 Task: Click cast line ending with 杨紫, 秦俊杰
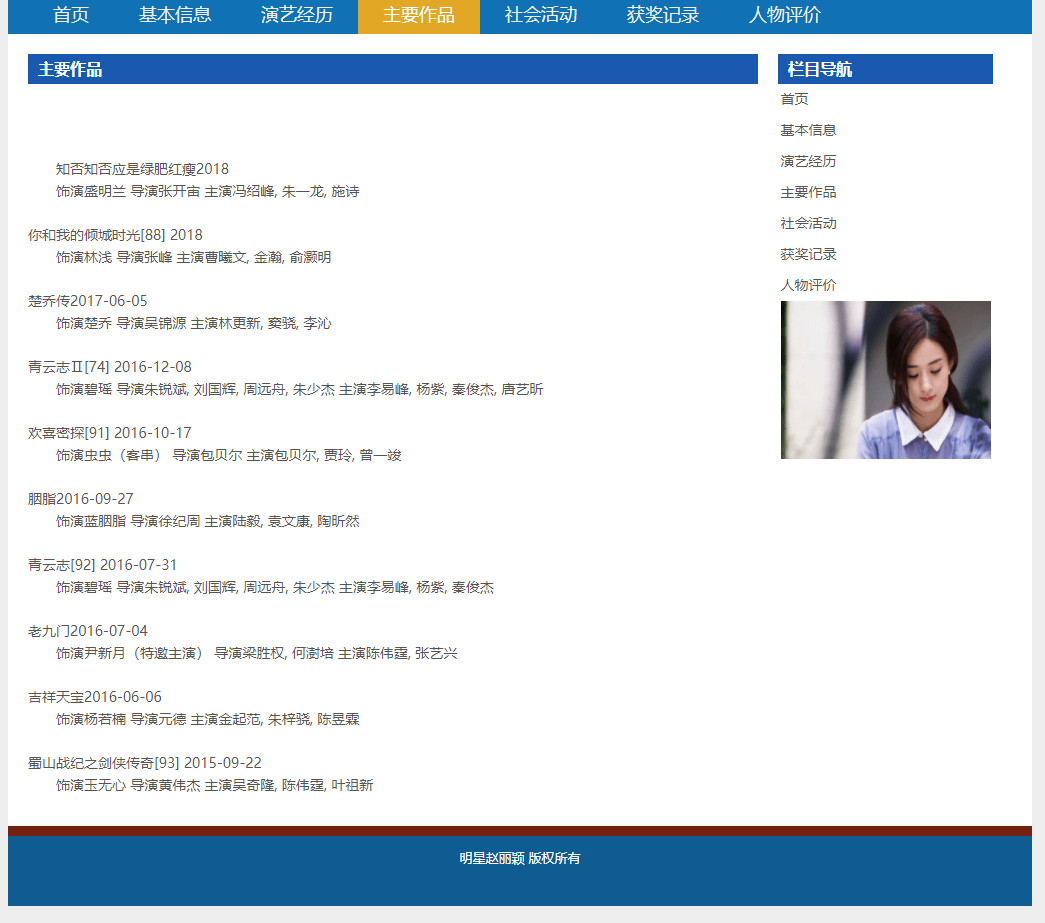[x=275, y=588]
